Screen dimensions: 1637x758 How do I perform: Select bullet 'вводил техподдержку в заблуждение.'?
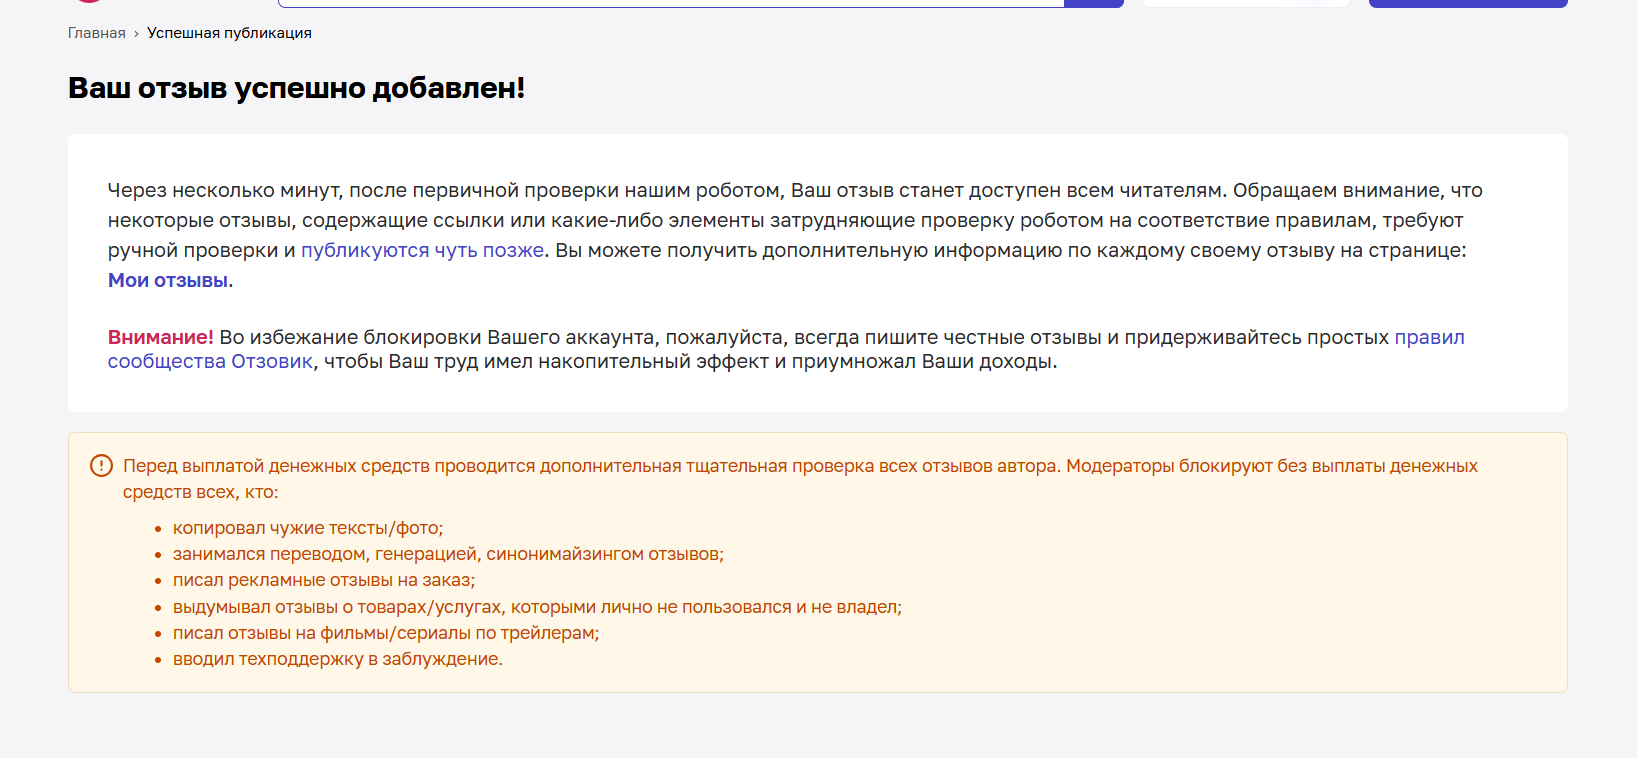click(x=338, y=659)
